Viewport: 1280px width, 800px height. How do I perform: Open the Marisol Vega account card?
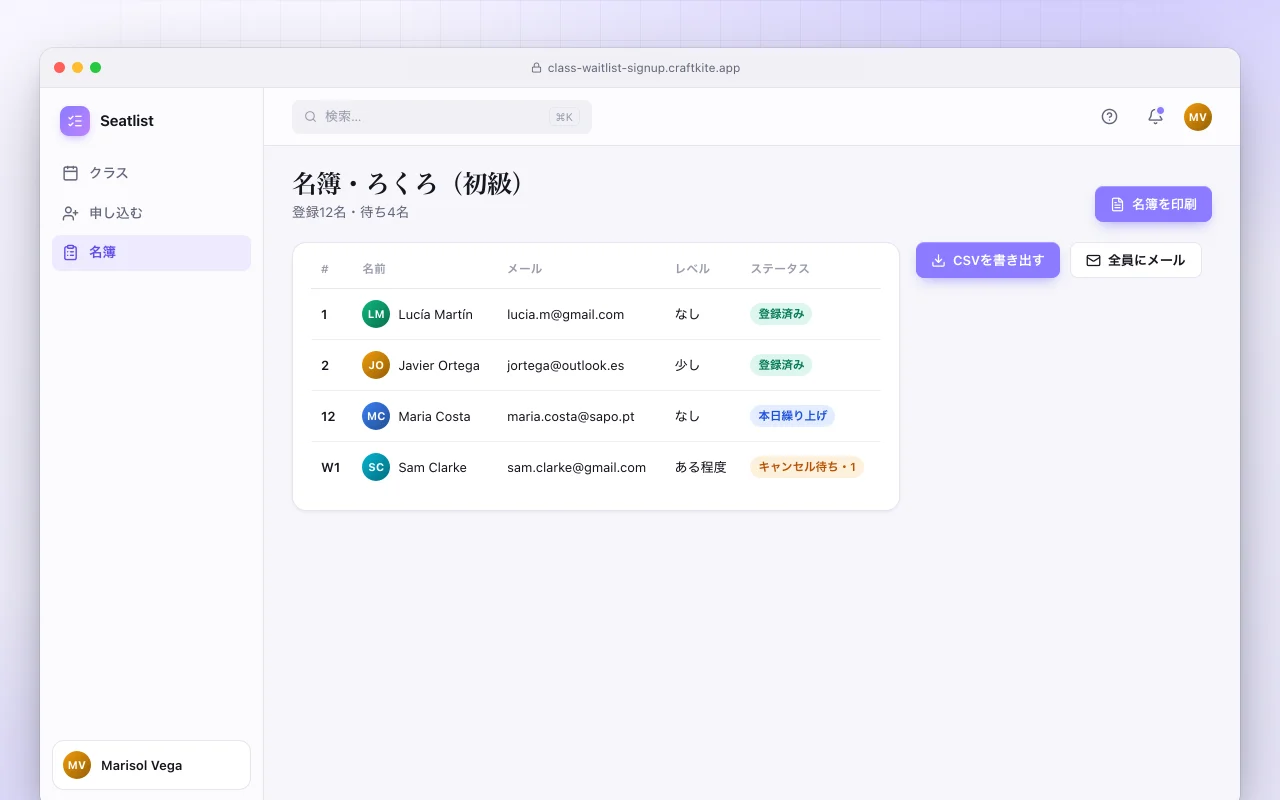[x=151, y=765]
